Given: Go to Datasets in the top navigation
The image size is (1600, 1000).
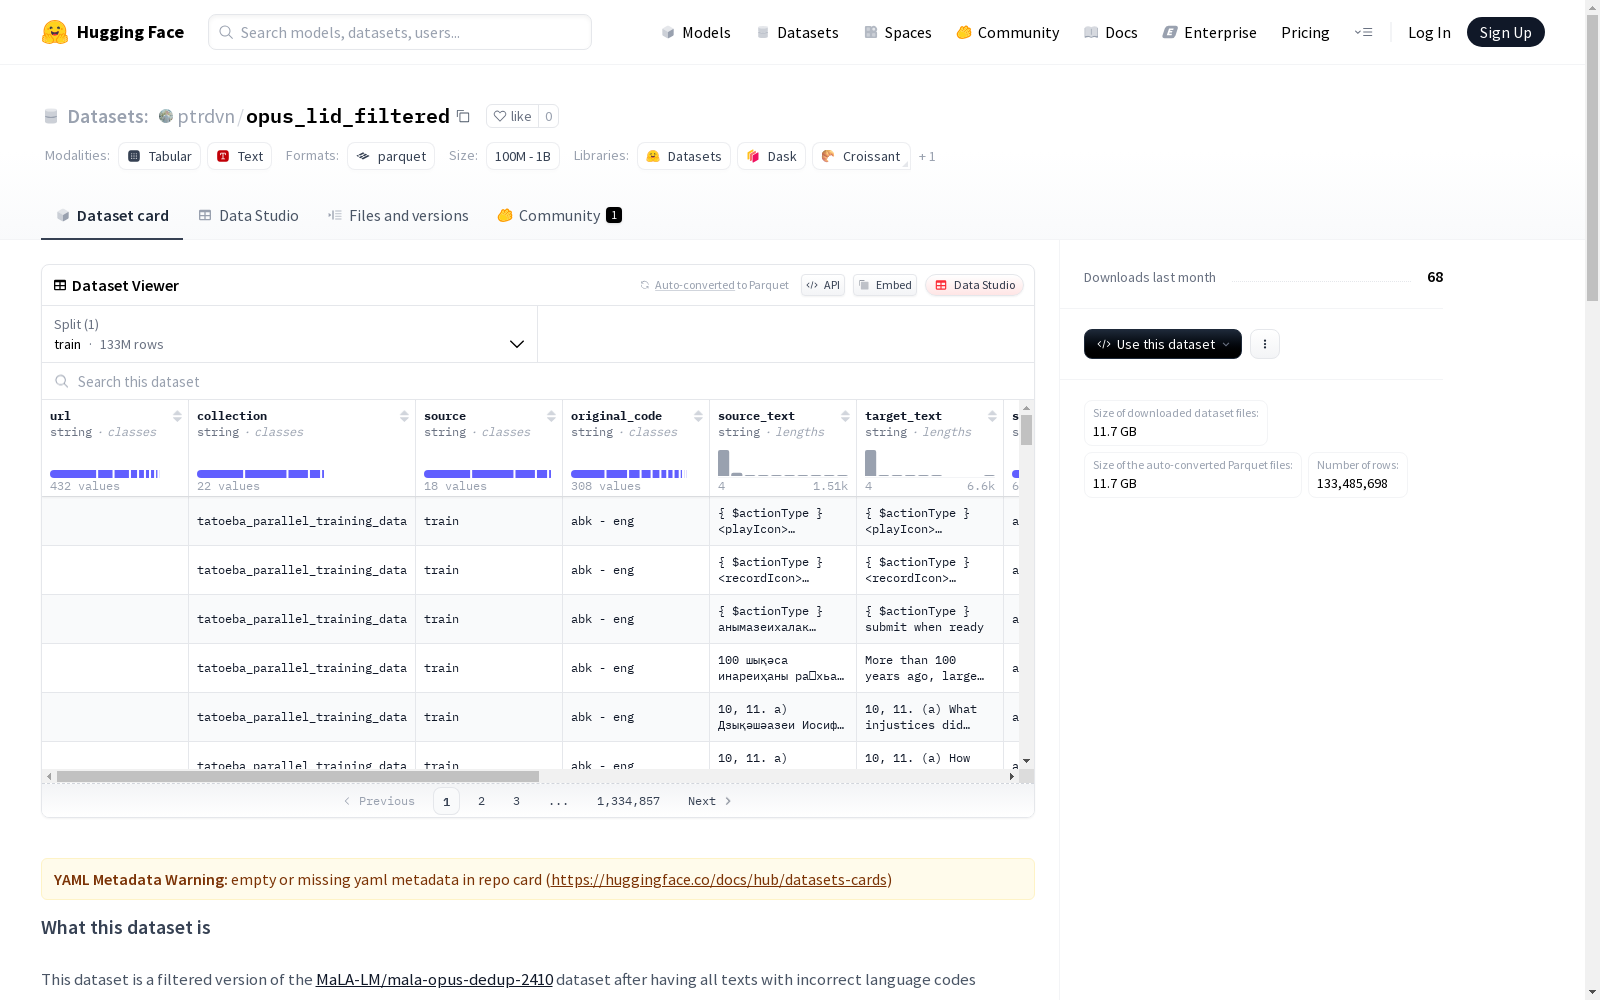Looking at the screenshot, I should [x=797, y=32].
